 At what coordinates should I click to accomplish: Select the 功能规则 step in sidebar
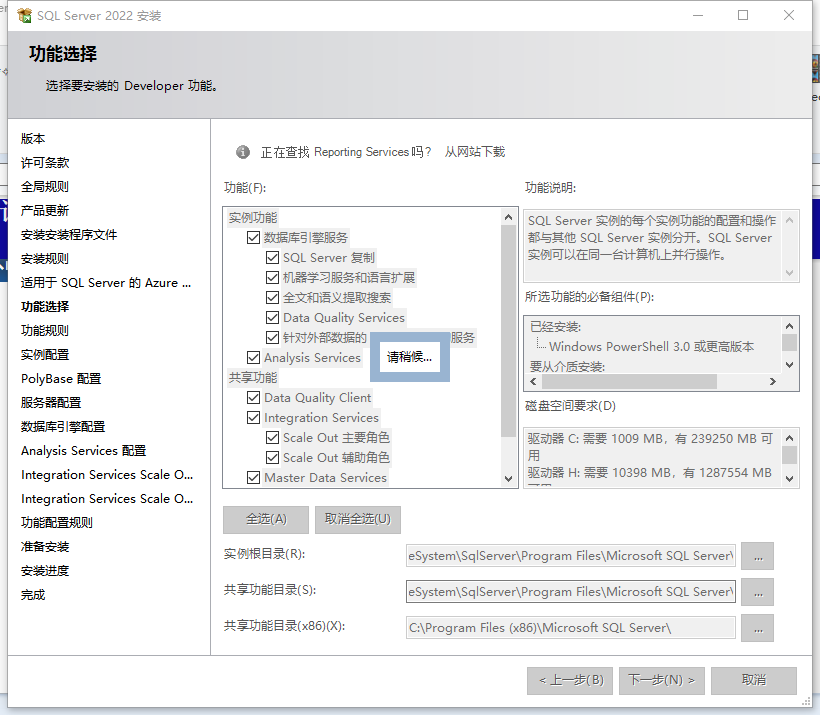[45, 331]
